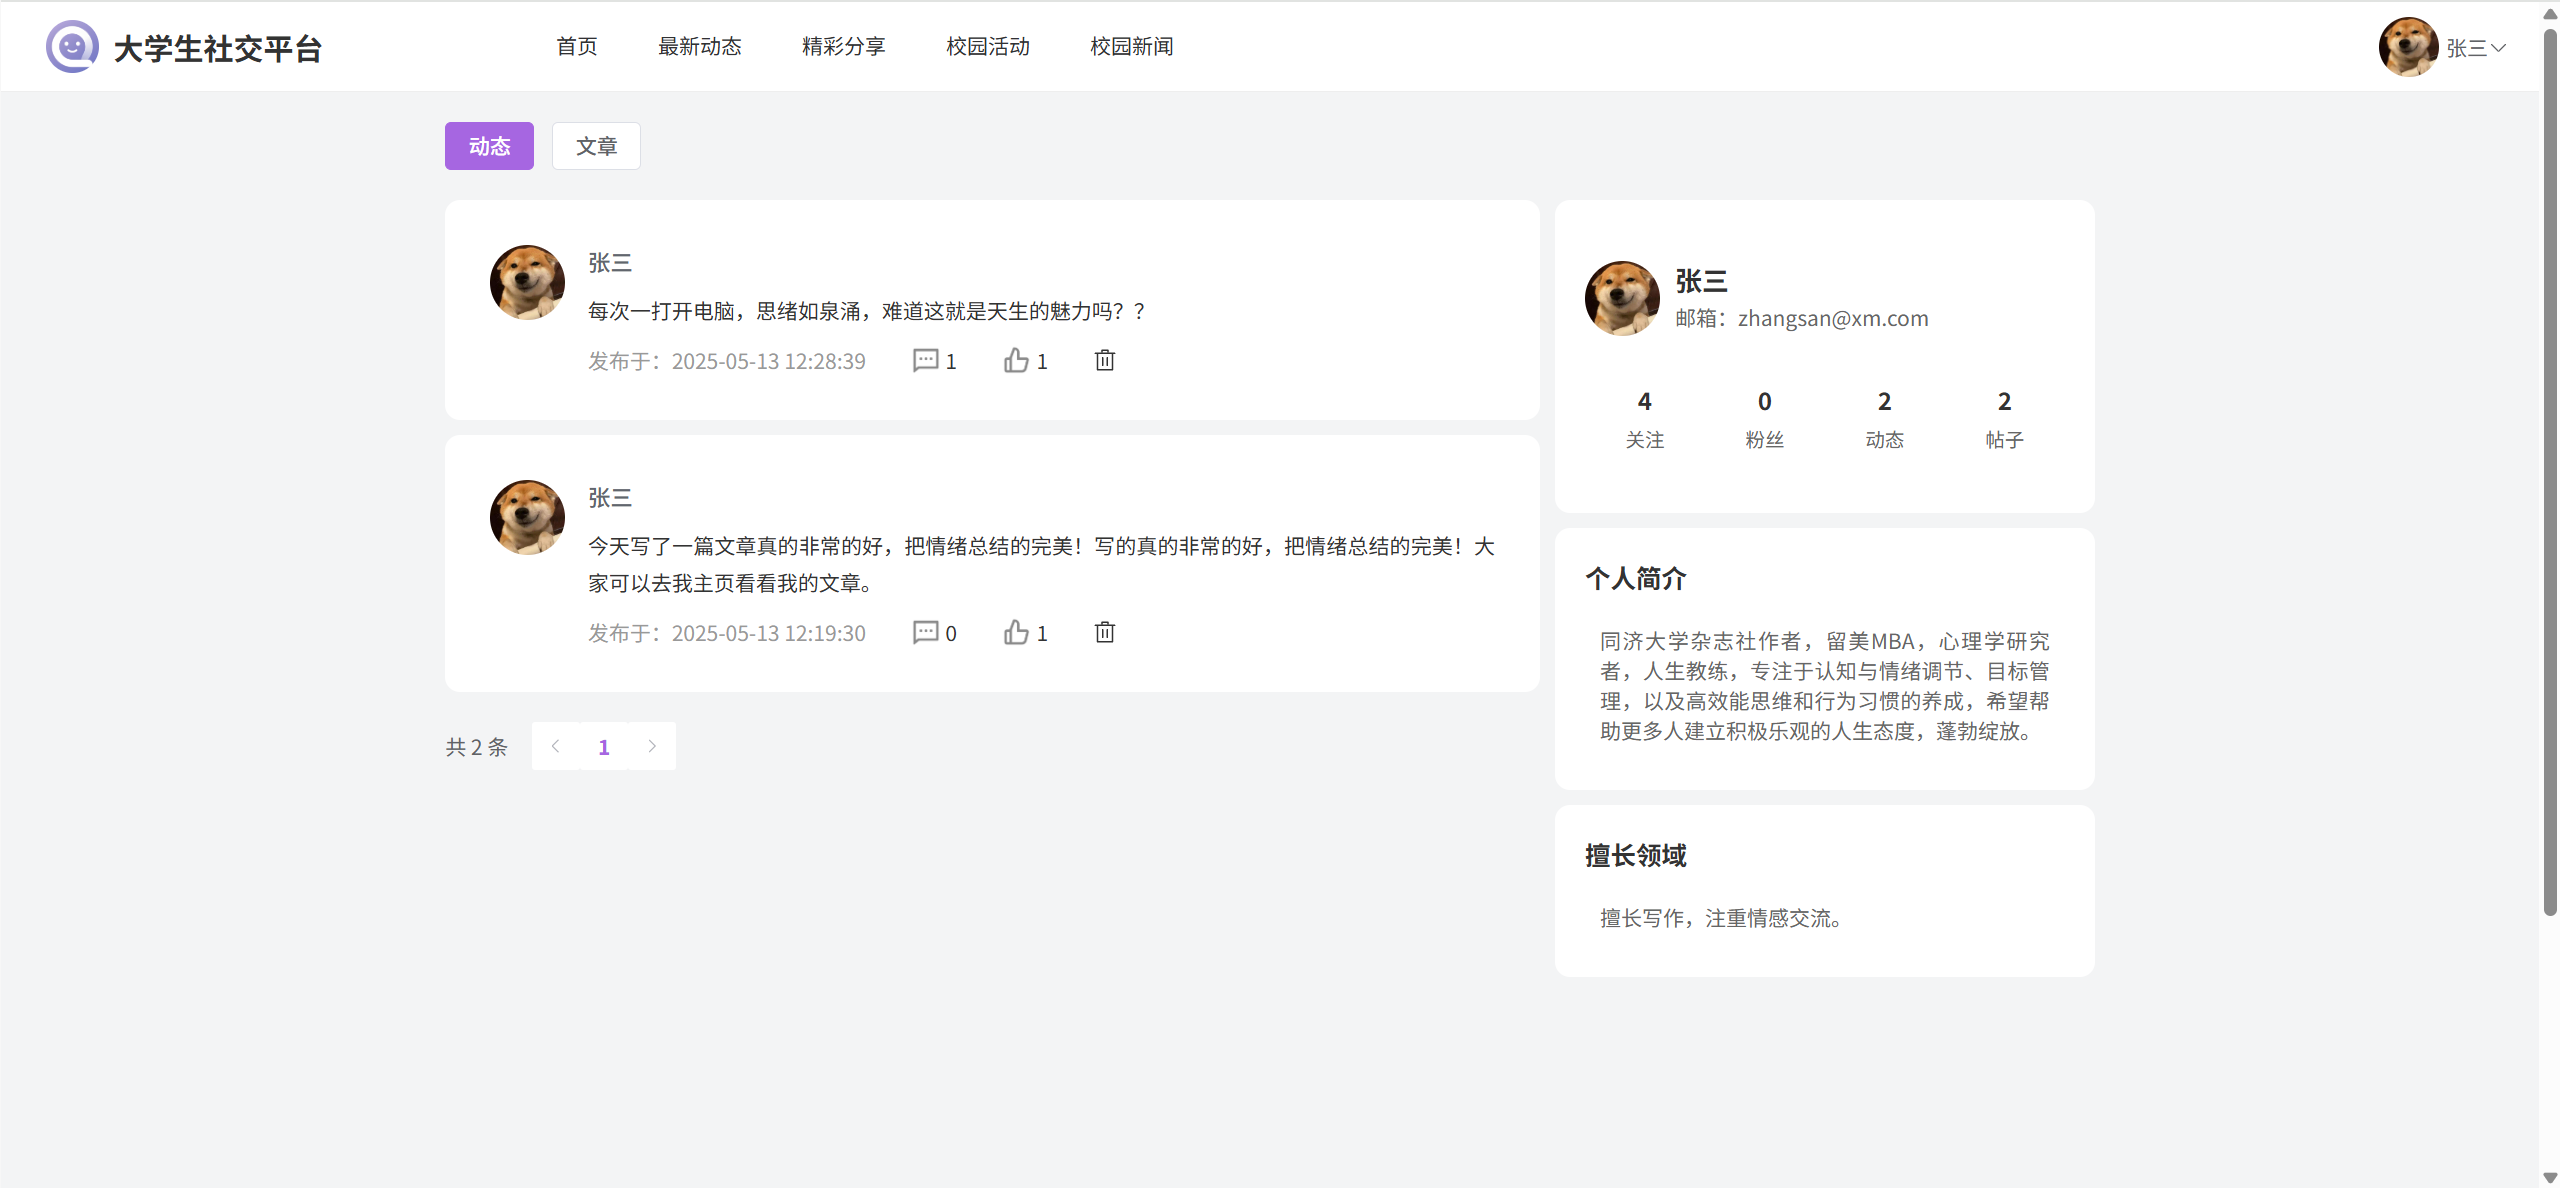Delete the post published at 12:19:30

coord(1104,633)
